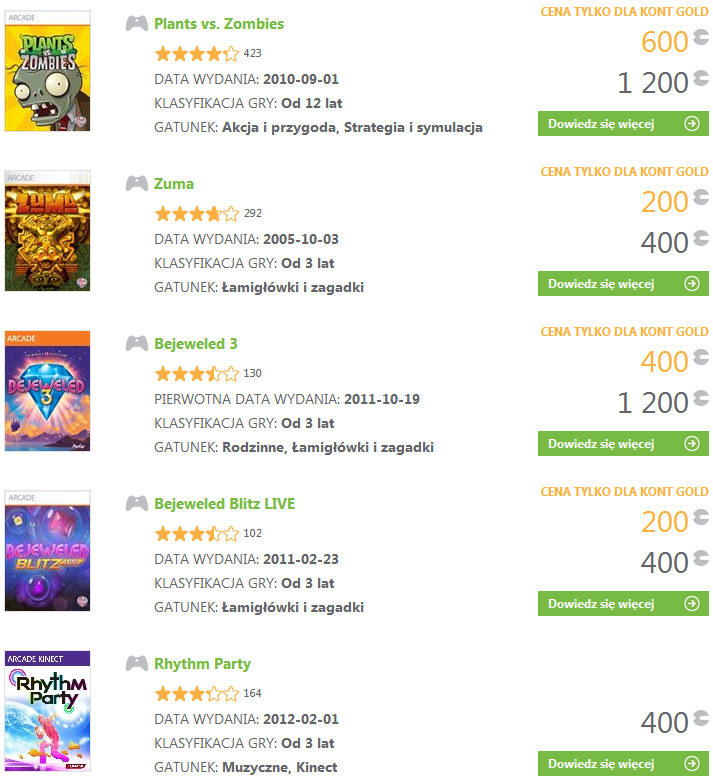Click the star rating under Rhythm Party
This screenshot has width=713, height=782.
click(x=197, y=693)
